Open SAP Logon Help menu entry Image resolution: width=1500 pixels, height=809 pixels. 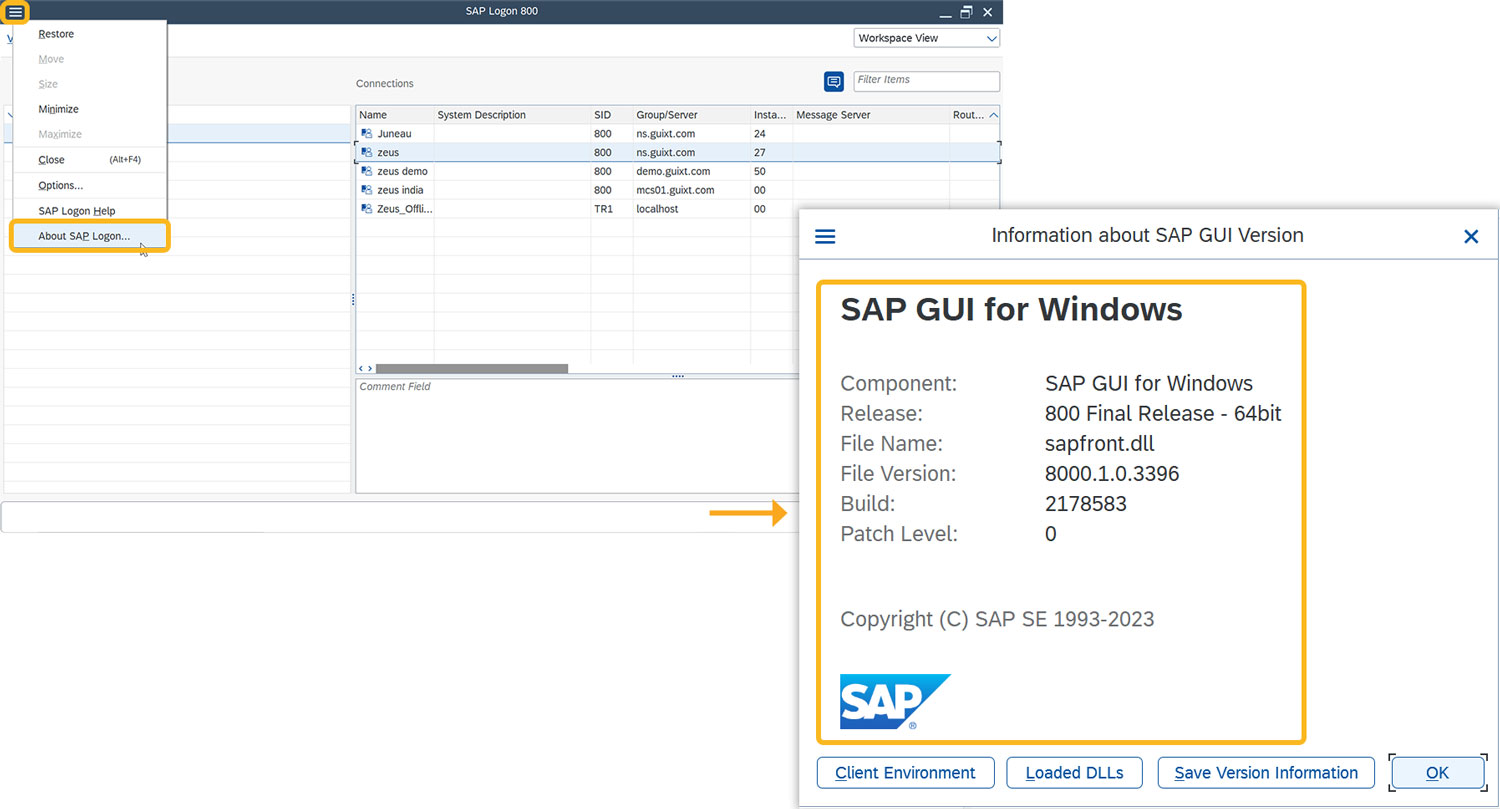[x=90, y=211]
